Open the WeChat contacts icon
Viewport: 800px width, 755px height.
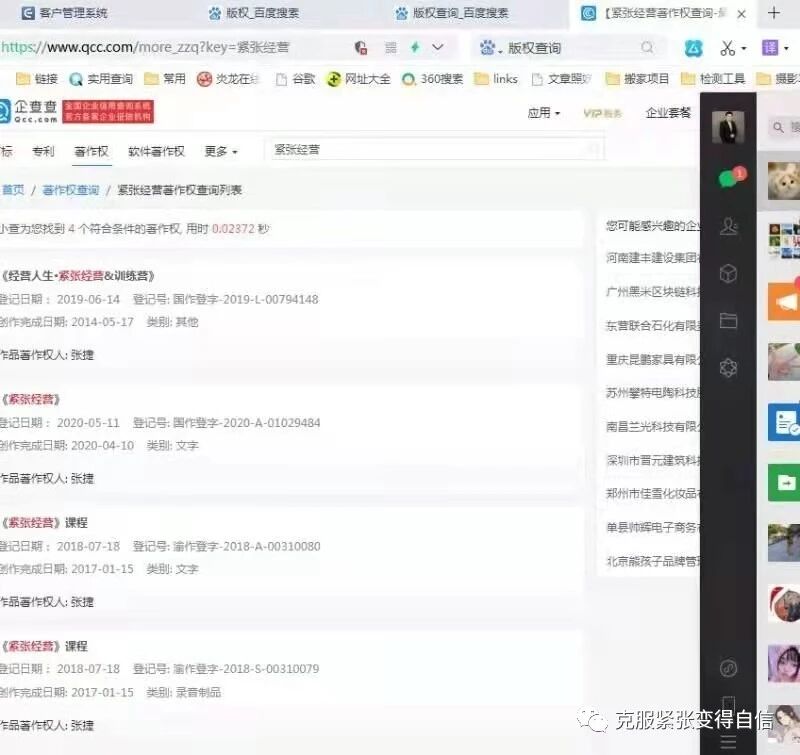728,226
